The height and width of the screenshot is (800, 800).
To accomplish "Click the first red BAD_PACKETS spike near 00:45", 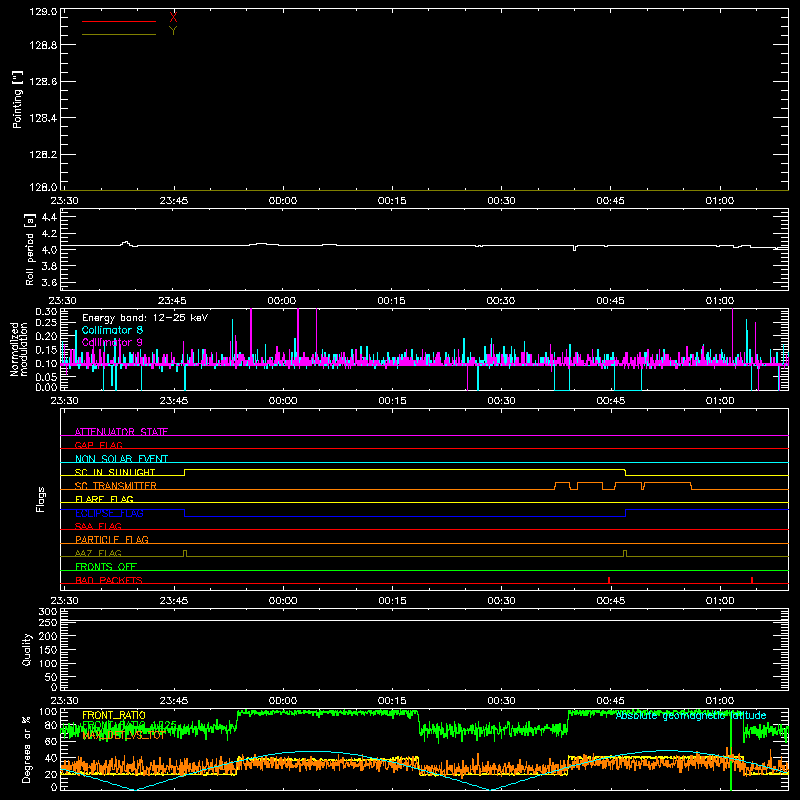I will coord(609,580).
